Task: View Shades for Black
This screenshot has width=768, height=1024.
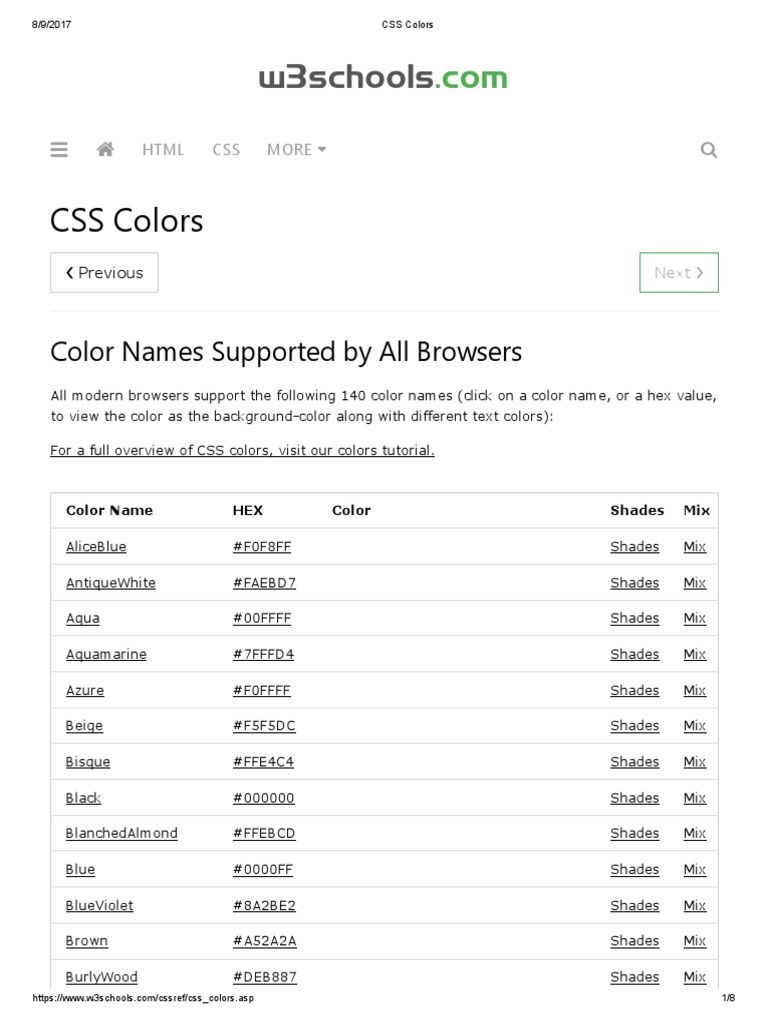Action: tap(635, 798)
